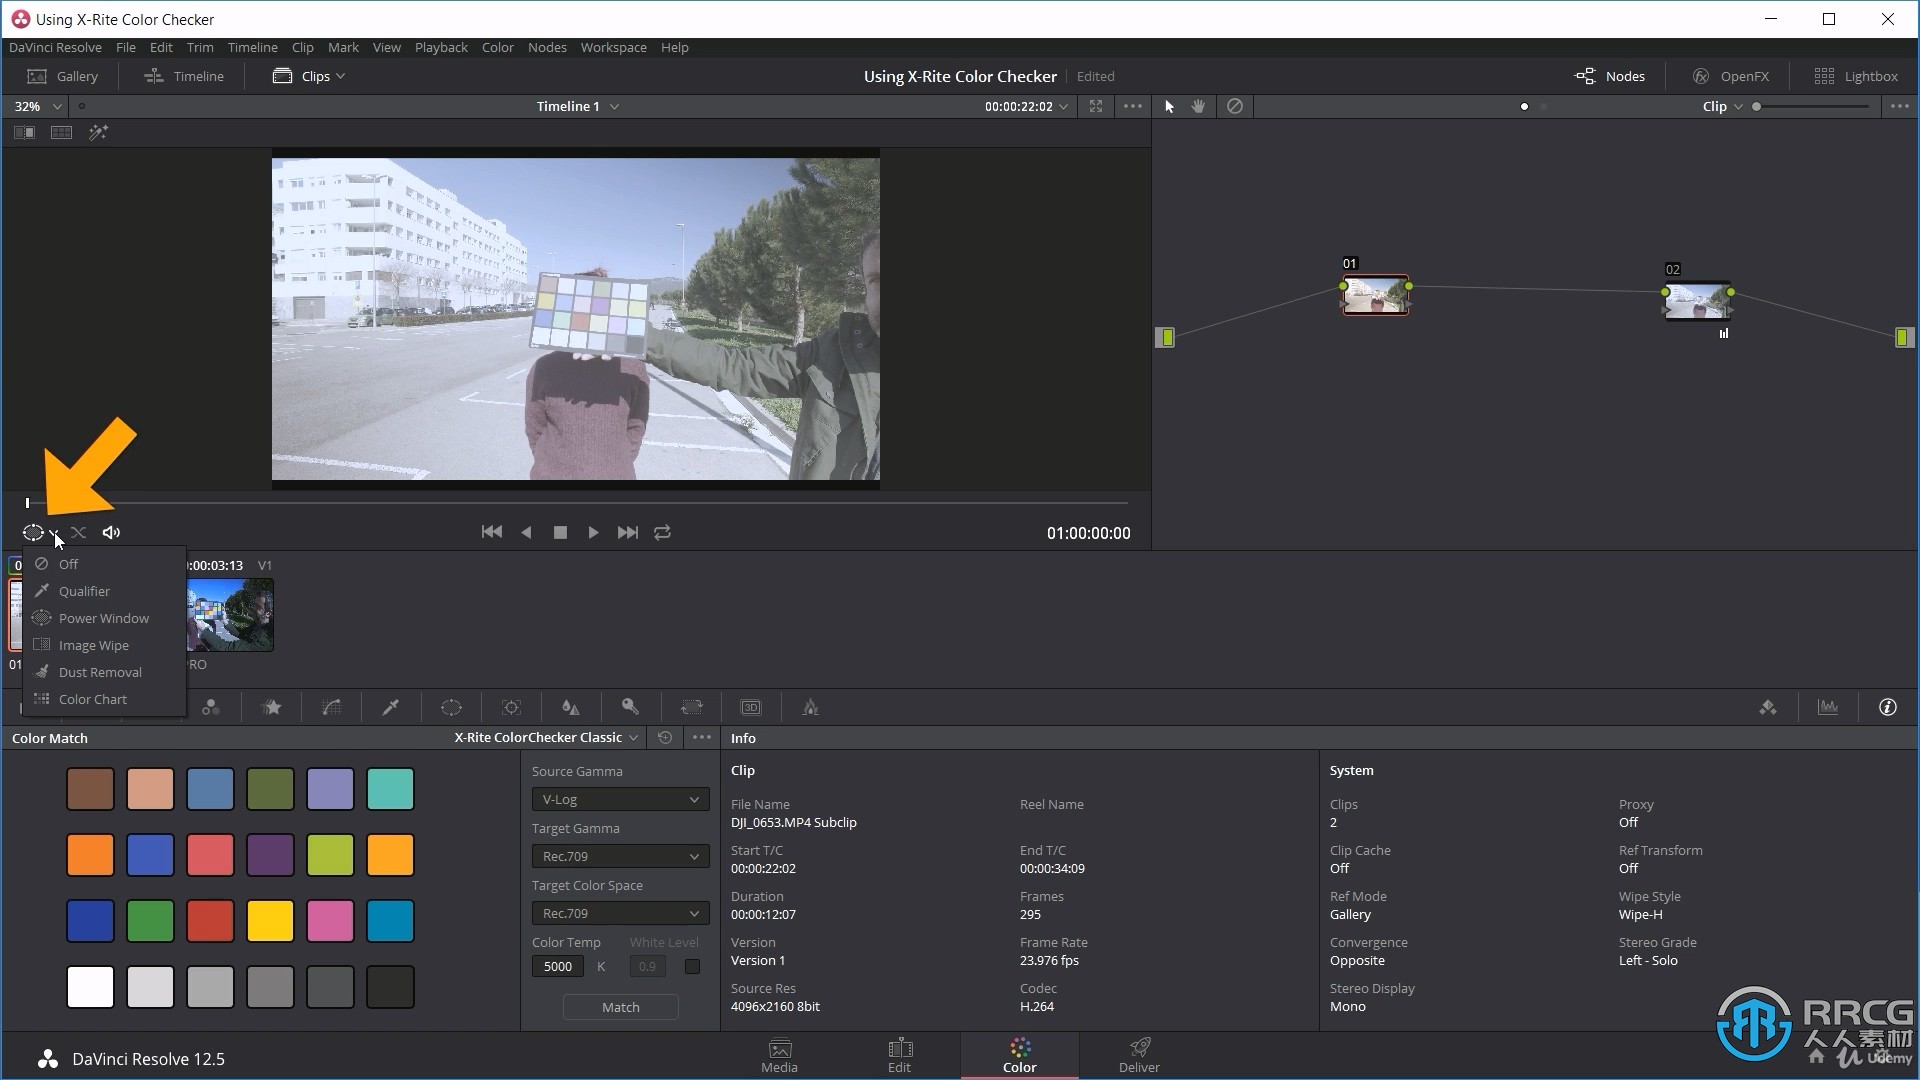Toggle highlight magic wand icon
Image resolution: width=1920 pixels, height=1080 pixels.
[98, 132]
